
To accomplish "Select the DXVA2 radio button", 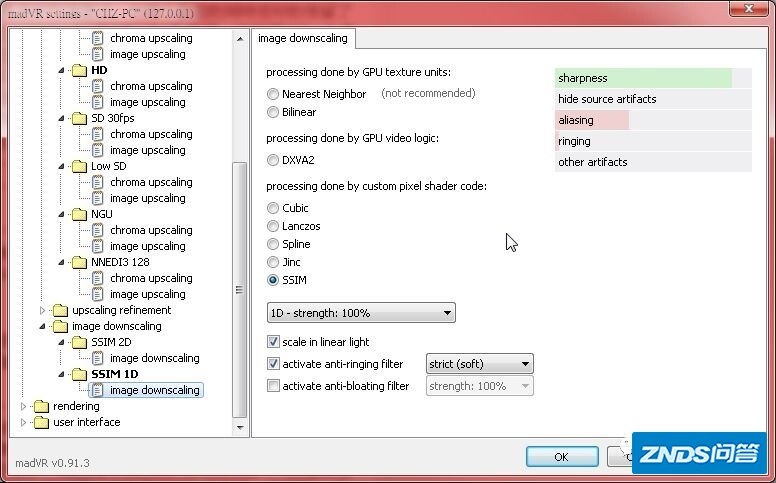I will coord(273,160).
